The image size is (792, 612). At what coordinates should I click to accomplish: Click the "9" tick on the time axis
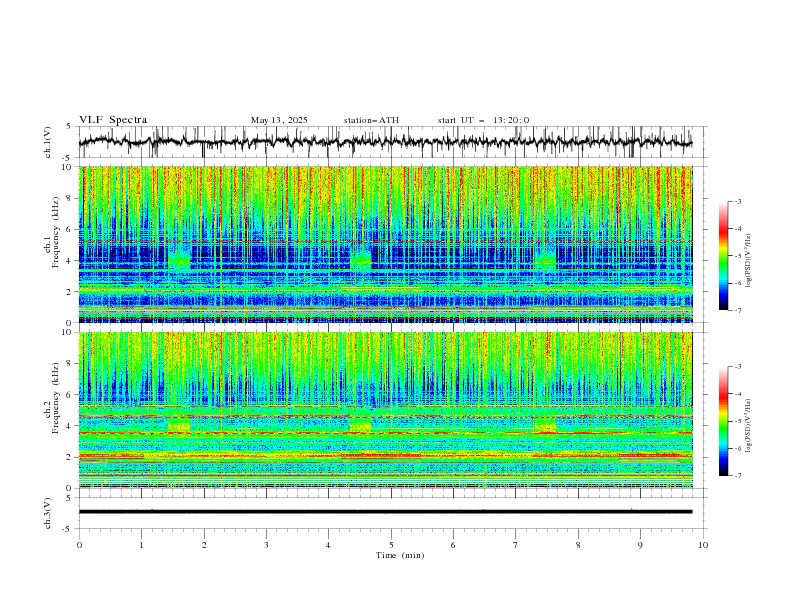click(x=640, y=545)
